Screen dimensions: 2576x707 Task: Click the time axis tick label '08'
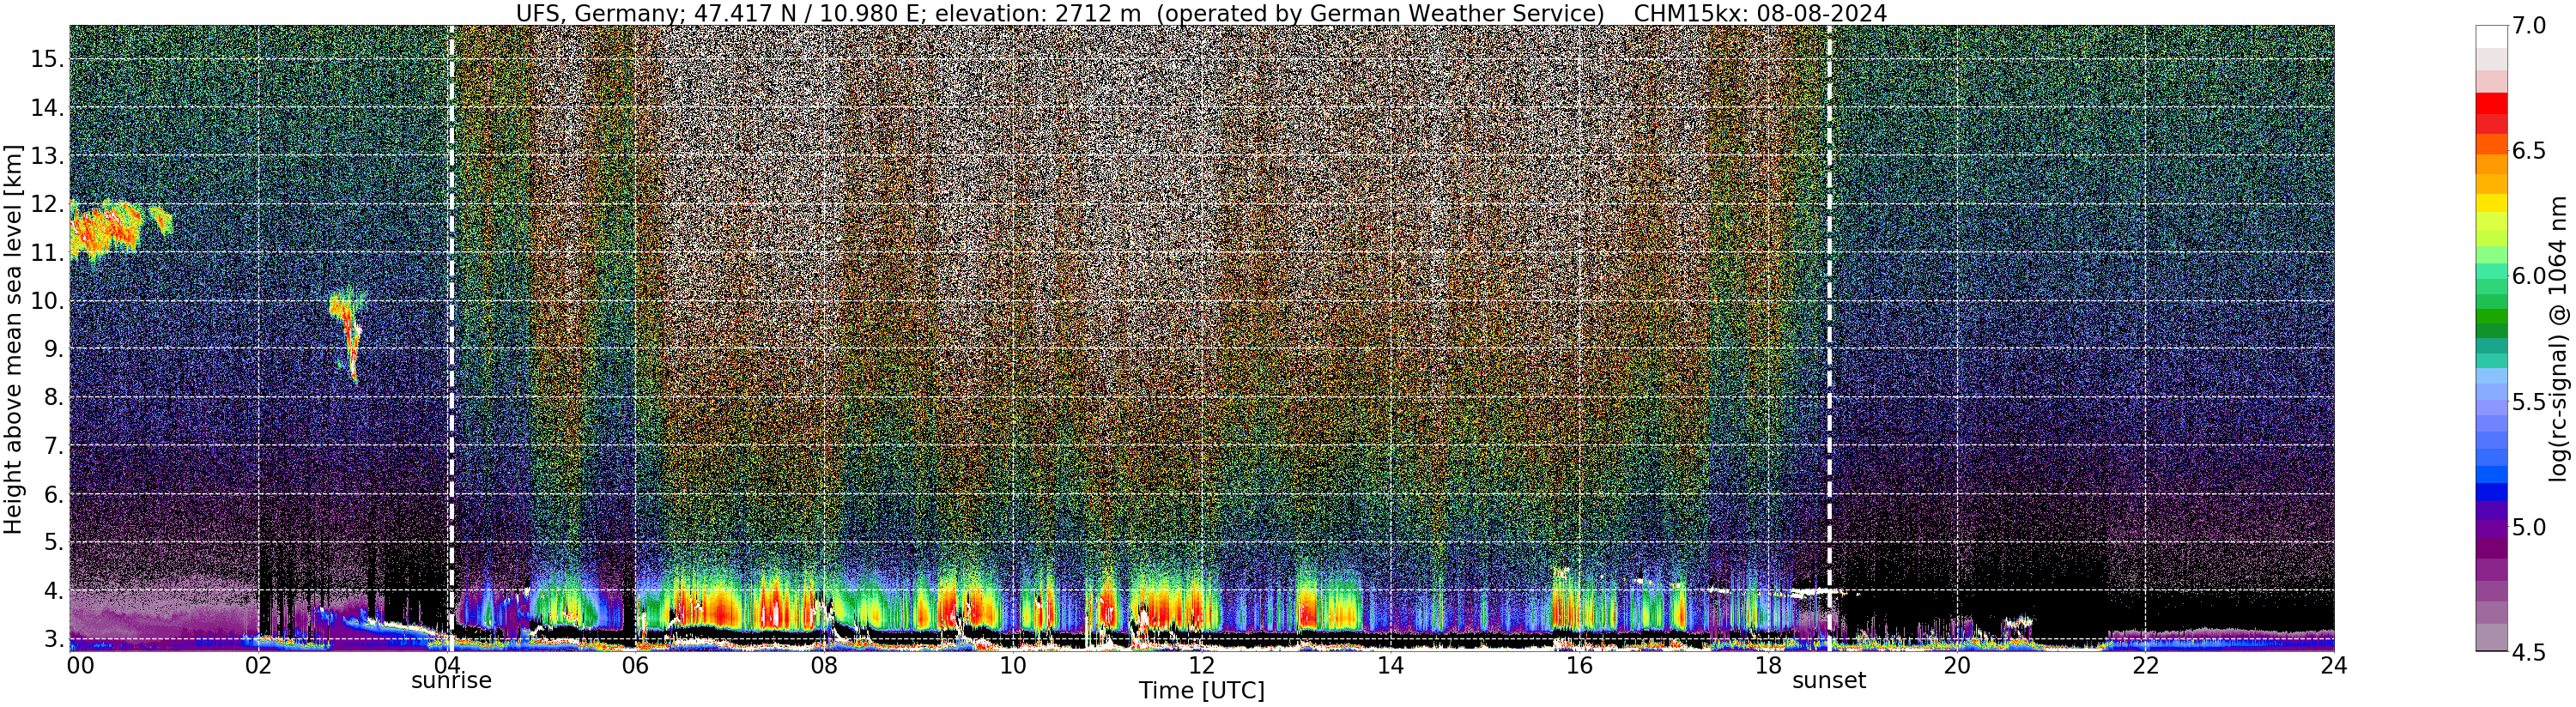point(824,665)
